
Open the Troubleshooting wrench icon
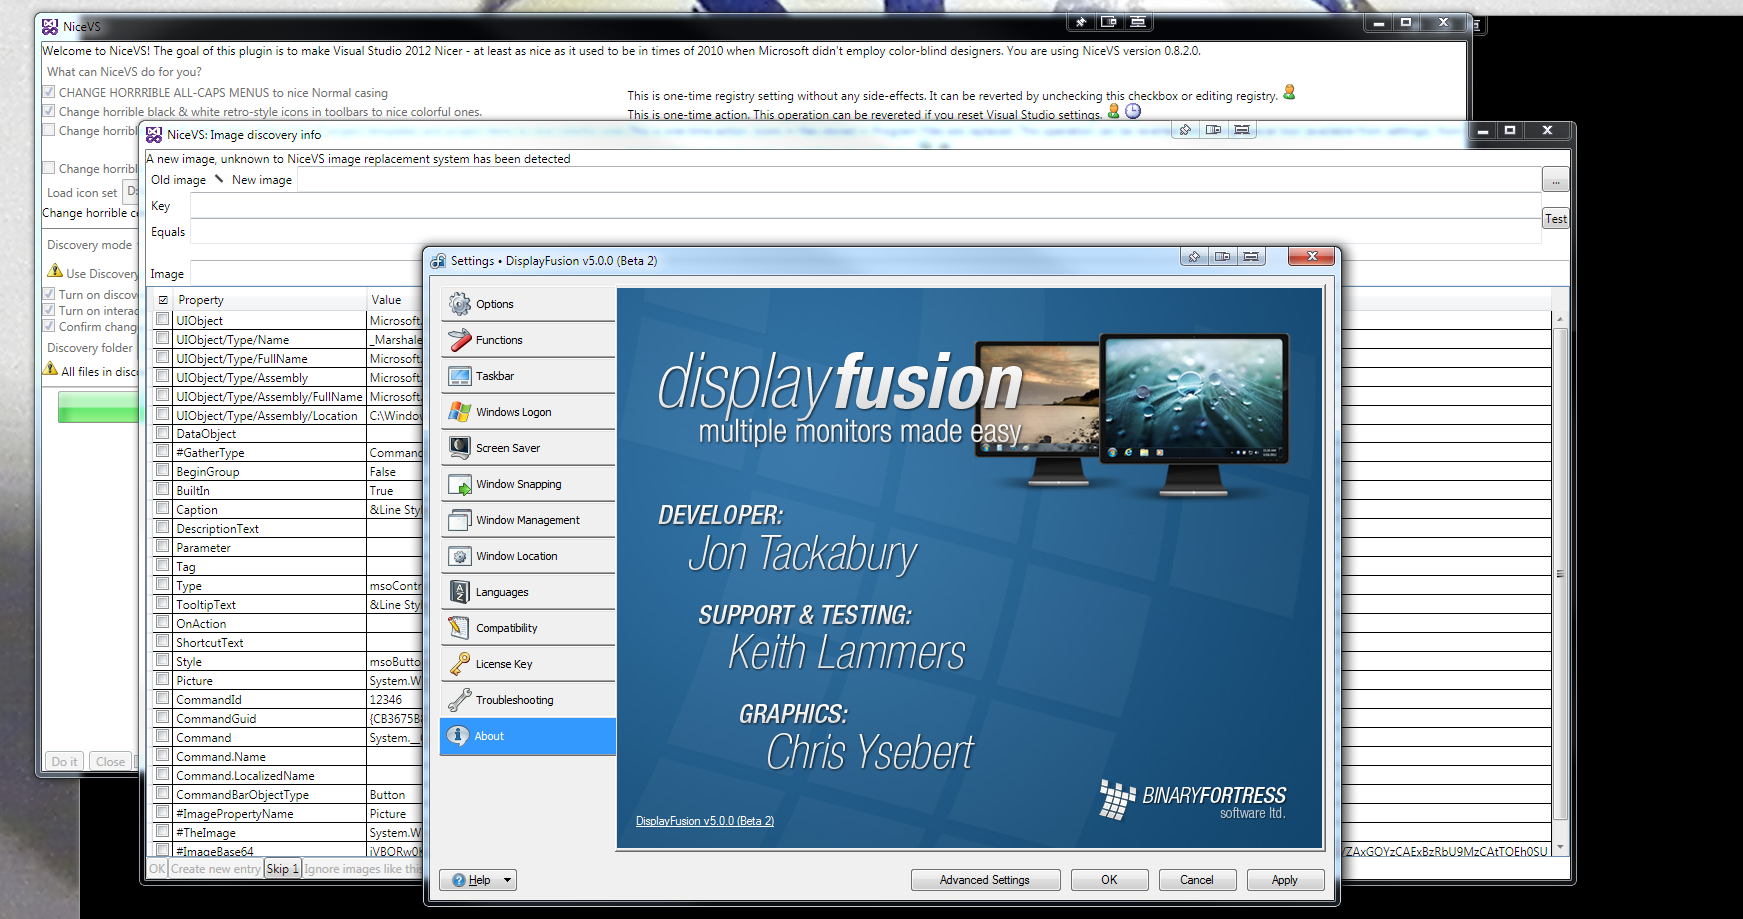coord(460,700)
